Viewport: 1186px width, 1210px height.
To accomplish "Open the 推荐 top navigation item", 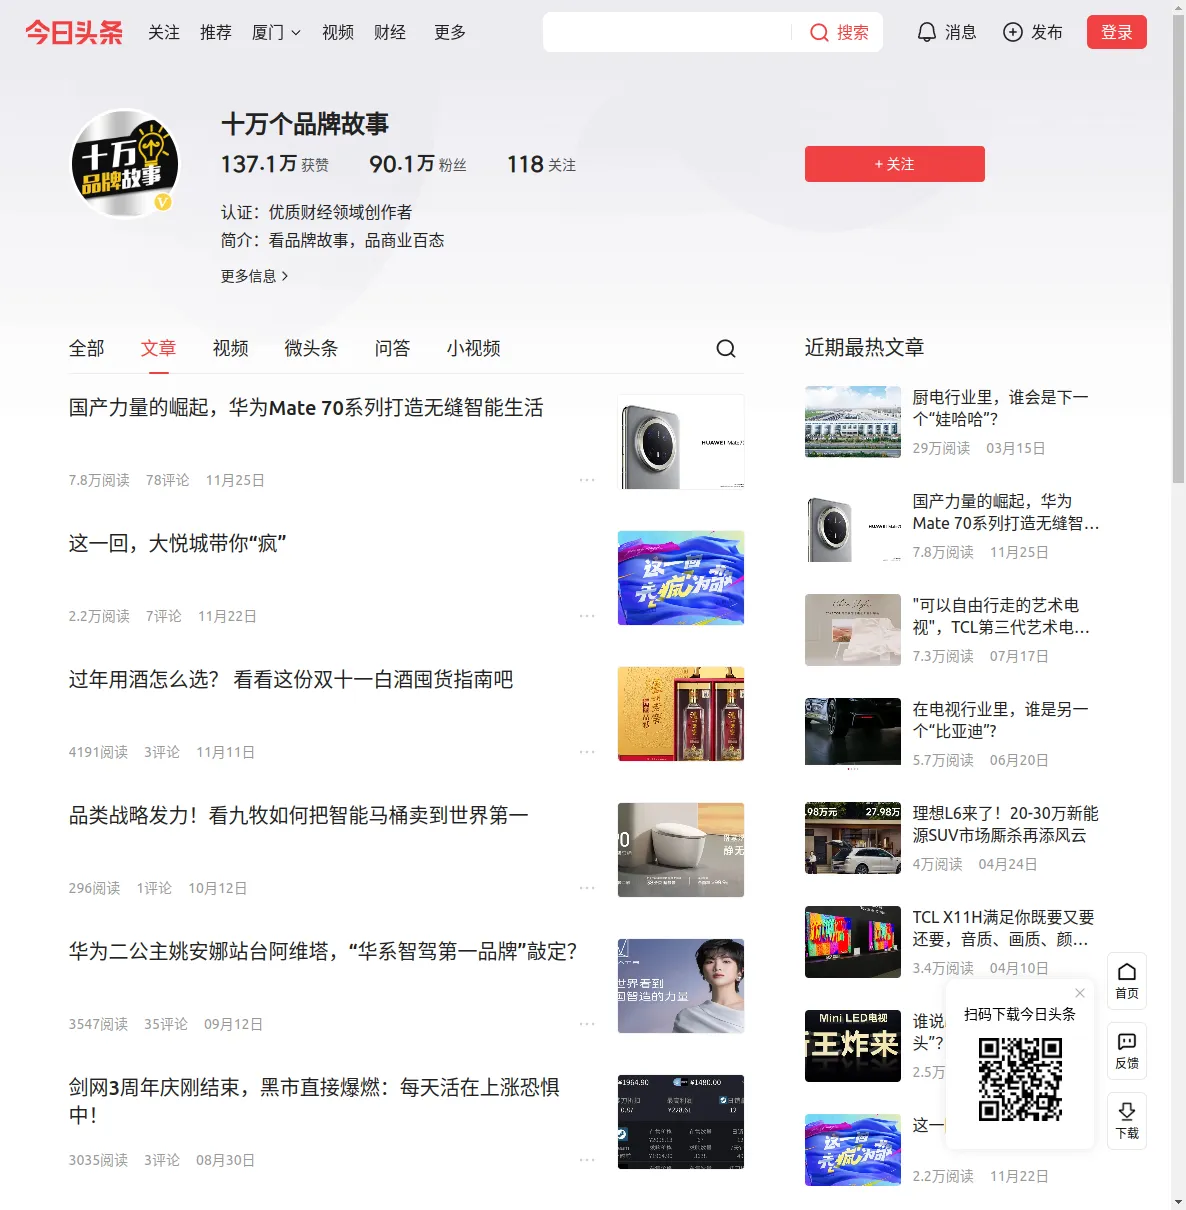I will click(216, 33).
